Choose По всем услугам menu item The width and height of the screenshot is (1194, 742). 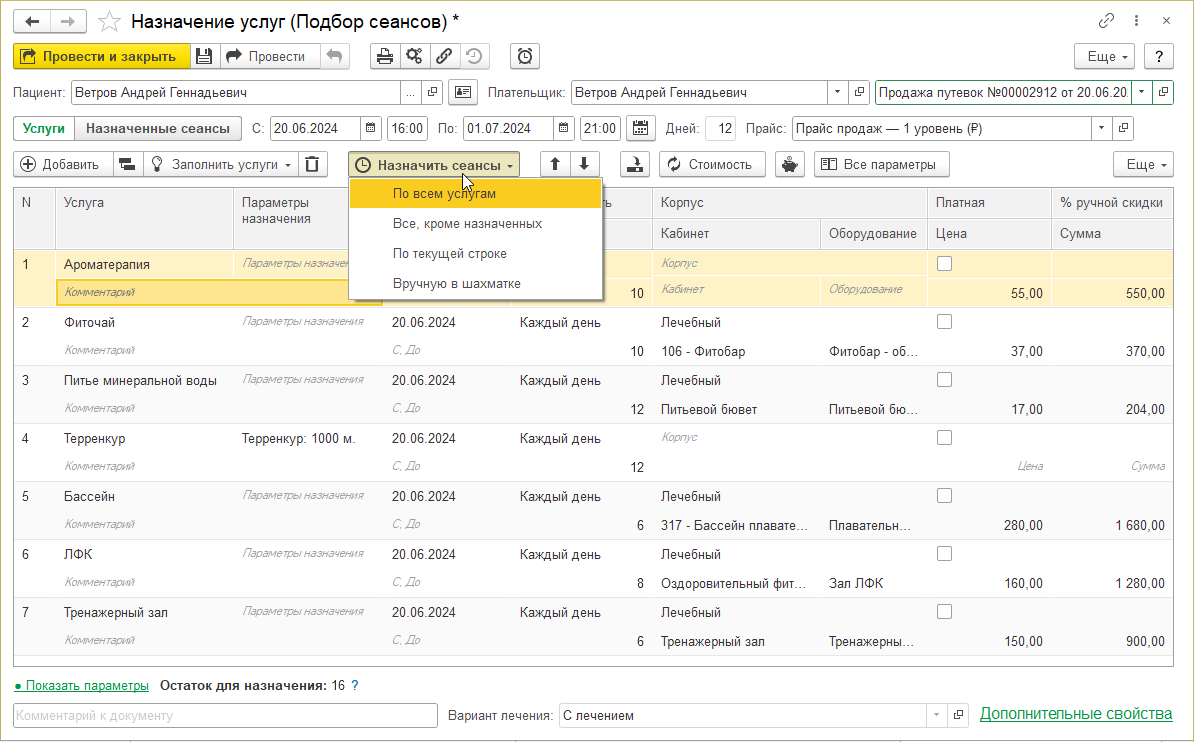475,193
